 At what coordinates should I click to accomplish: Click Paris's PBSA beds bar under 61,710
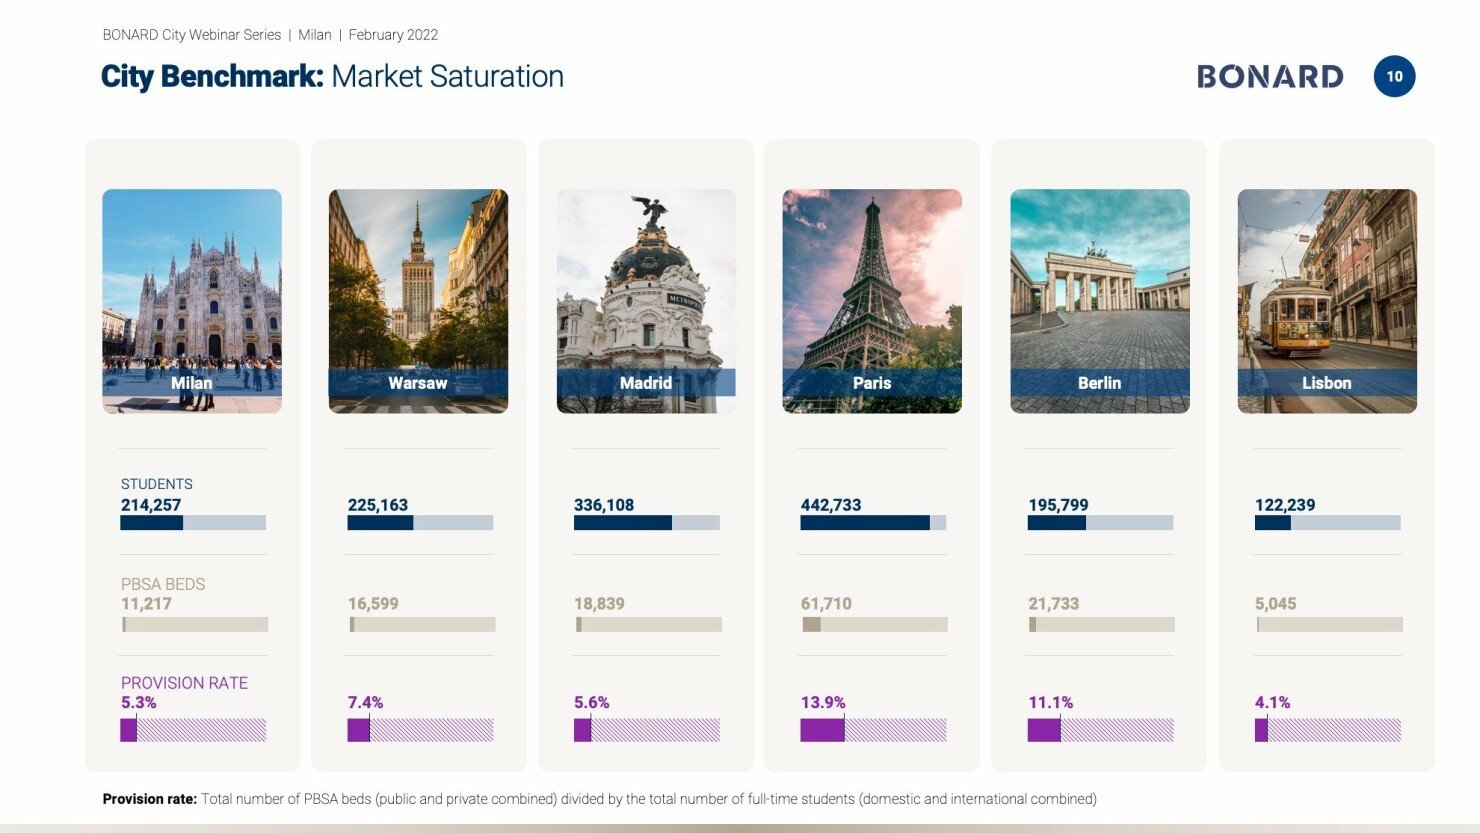(874, 625)
